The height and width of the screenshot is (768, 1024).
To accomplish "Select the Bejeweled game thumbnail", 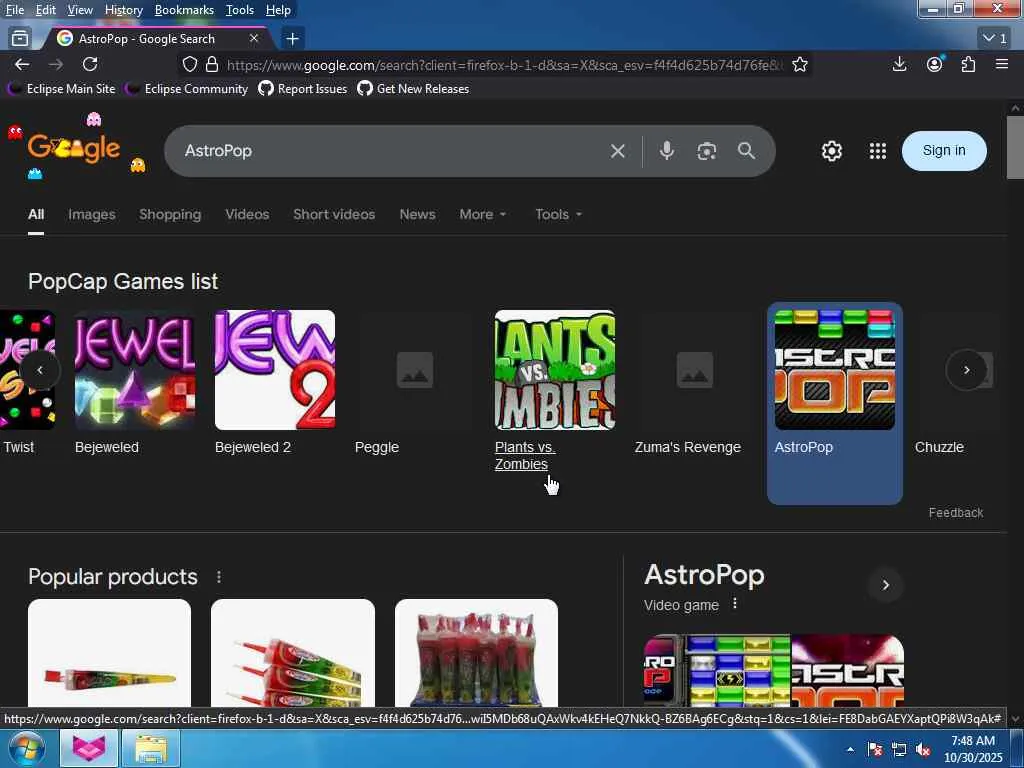I will [135, 370].
